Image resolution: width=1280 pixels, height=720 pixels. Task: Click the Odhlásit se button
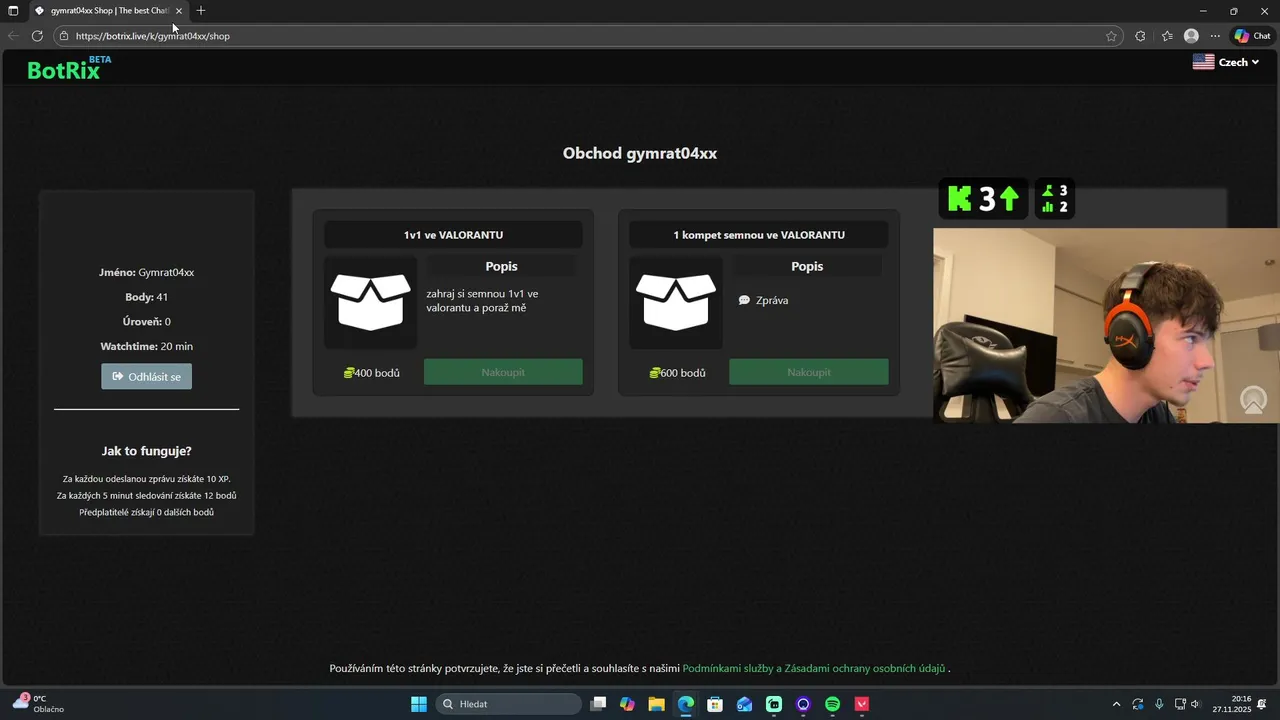[146, 376]
